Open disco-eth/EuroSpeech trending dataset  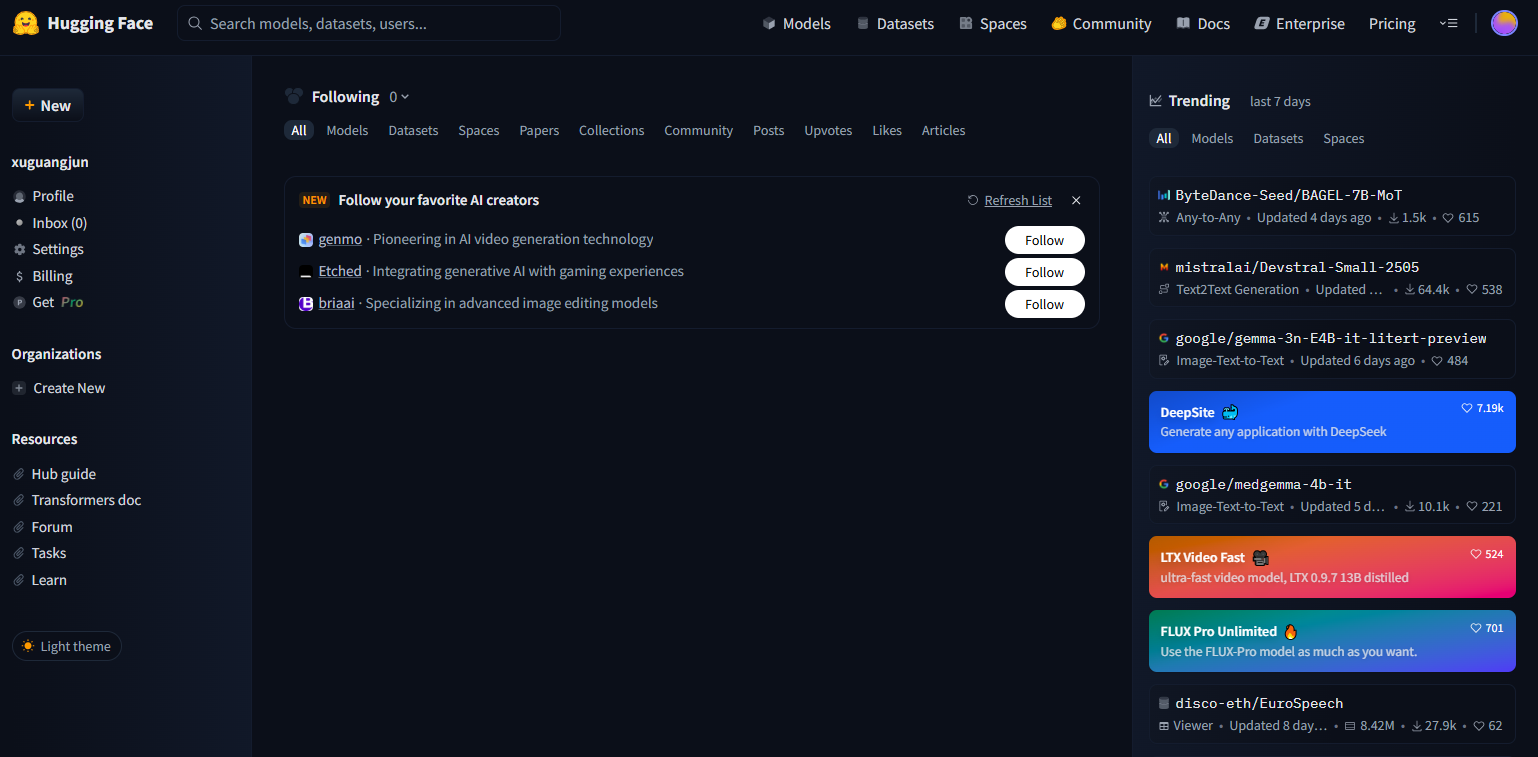click(1332, 714)
